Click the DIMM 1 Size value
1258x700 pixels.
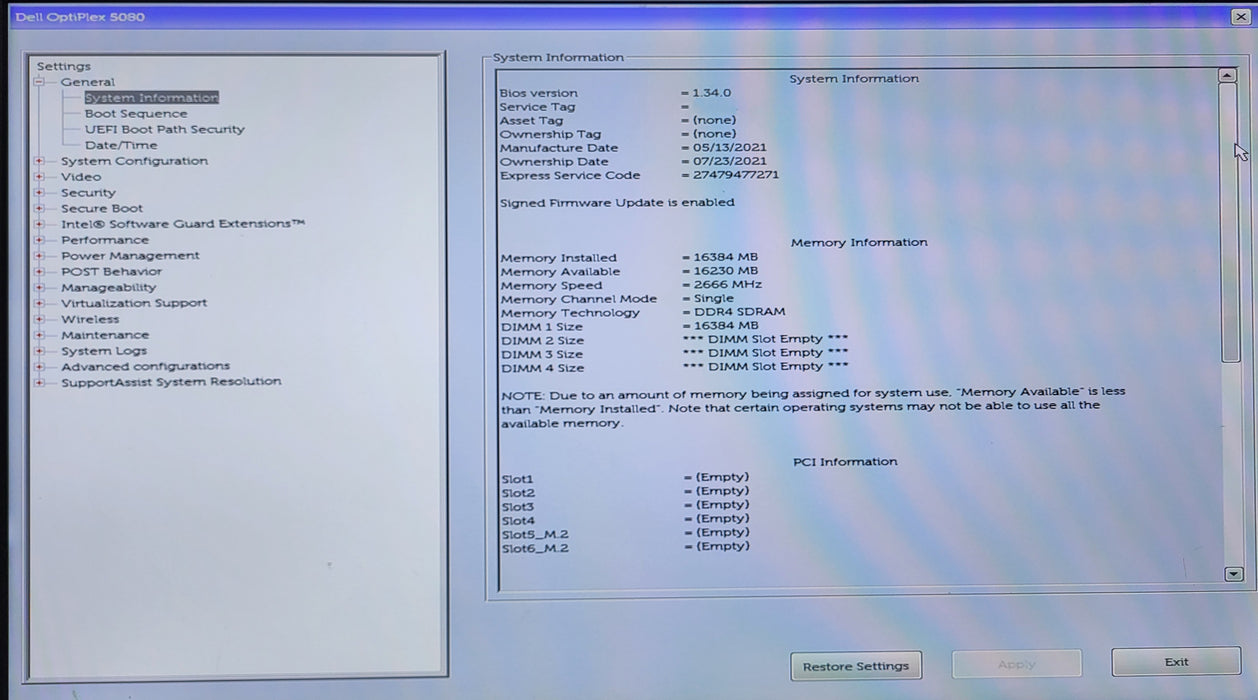point(726,325)
